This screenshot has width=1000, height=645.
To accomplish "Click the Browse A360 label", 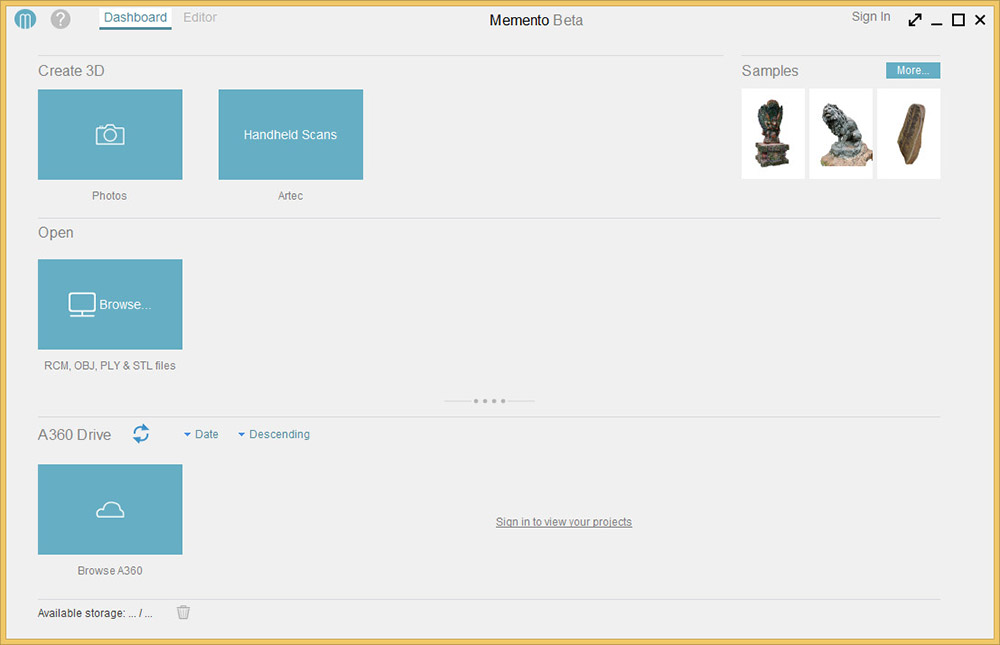I will (x=110, y=571).
